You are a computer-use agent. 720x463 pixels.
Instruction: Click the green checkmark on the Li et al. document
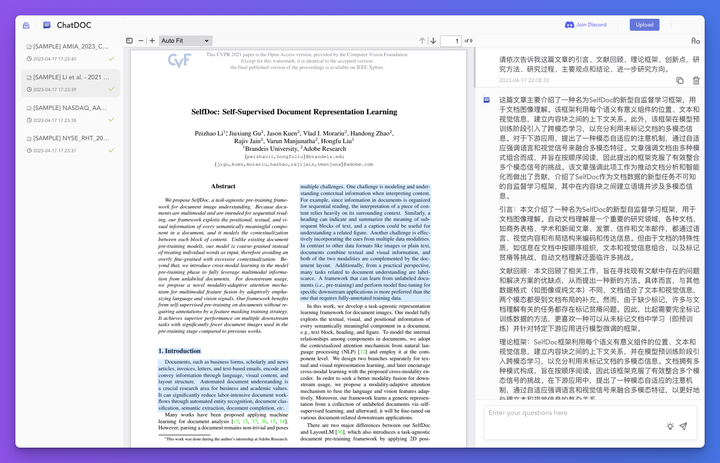coord(111,89)
